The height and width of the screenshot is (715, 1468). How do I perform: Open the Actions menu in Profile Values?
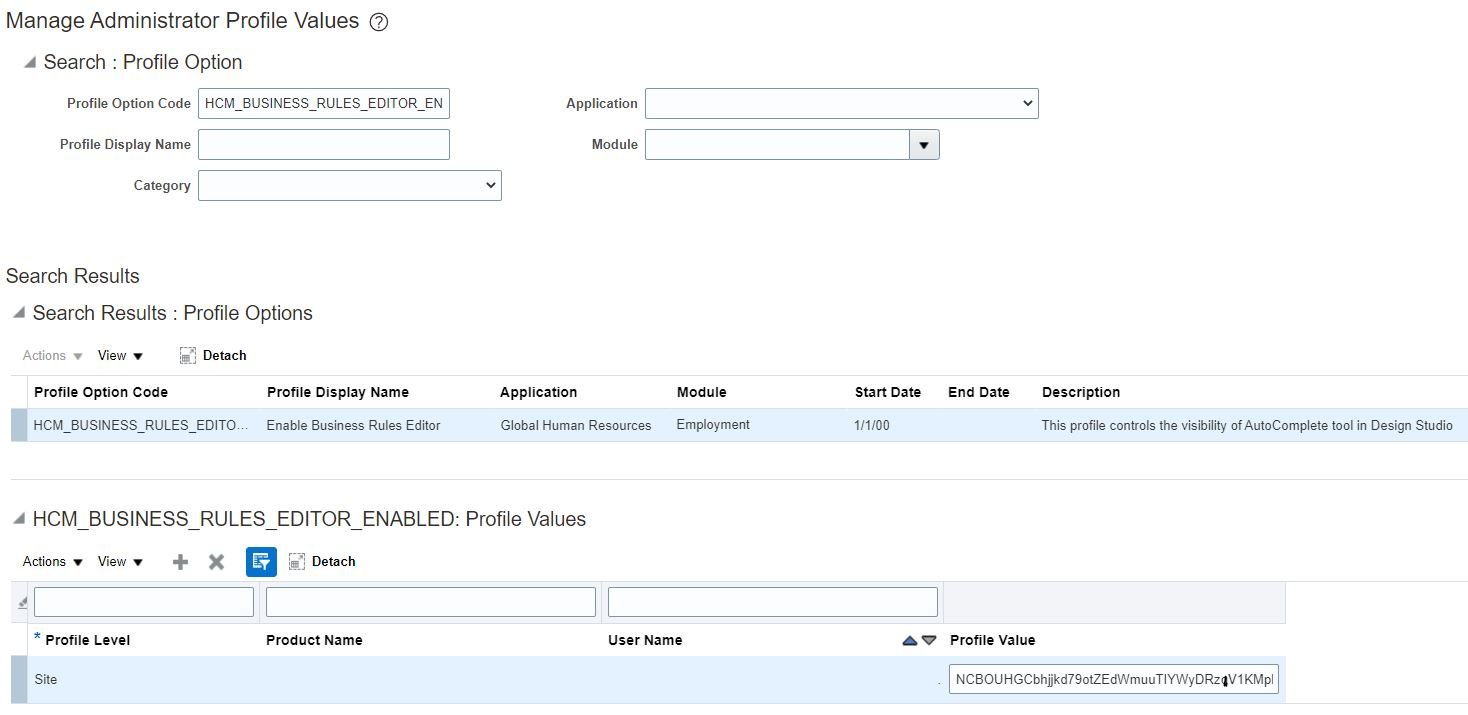[x=44, y=561]
